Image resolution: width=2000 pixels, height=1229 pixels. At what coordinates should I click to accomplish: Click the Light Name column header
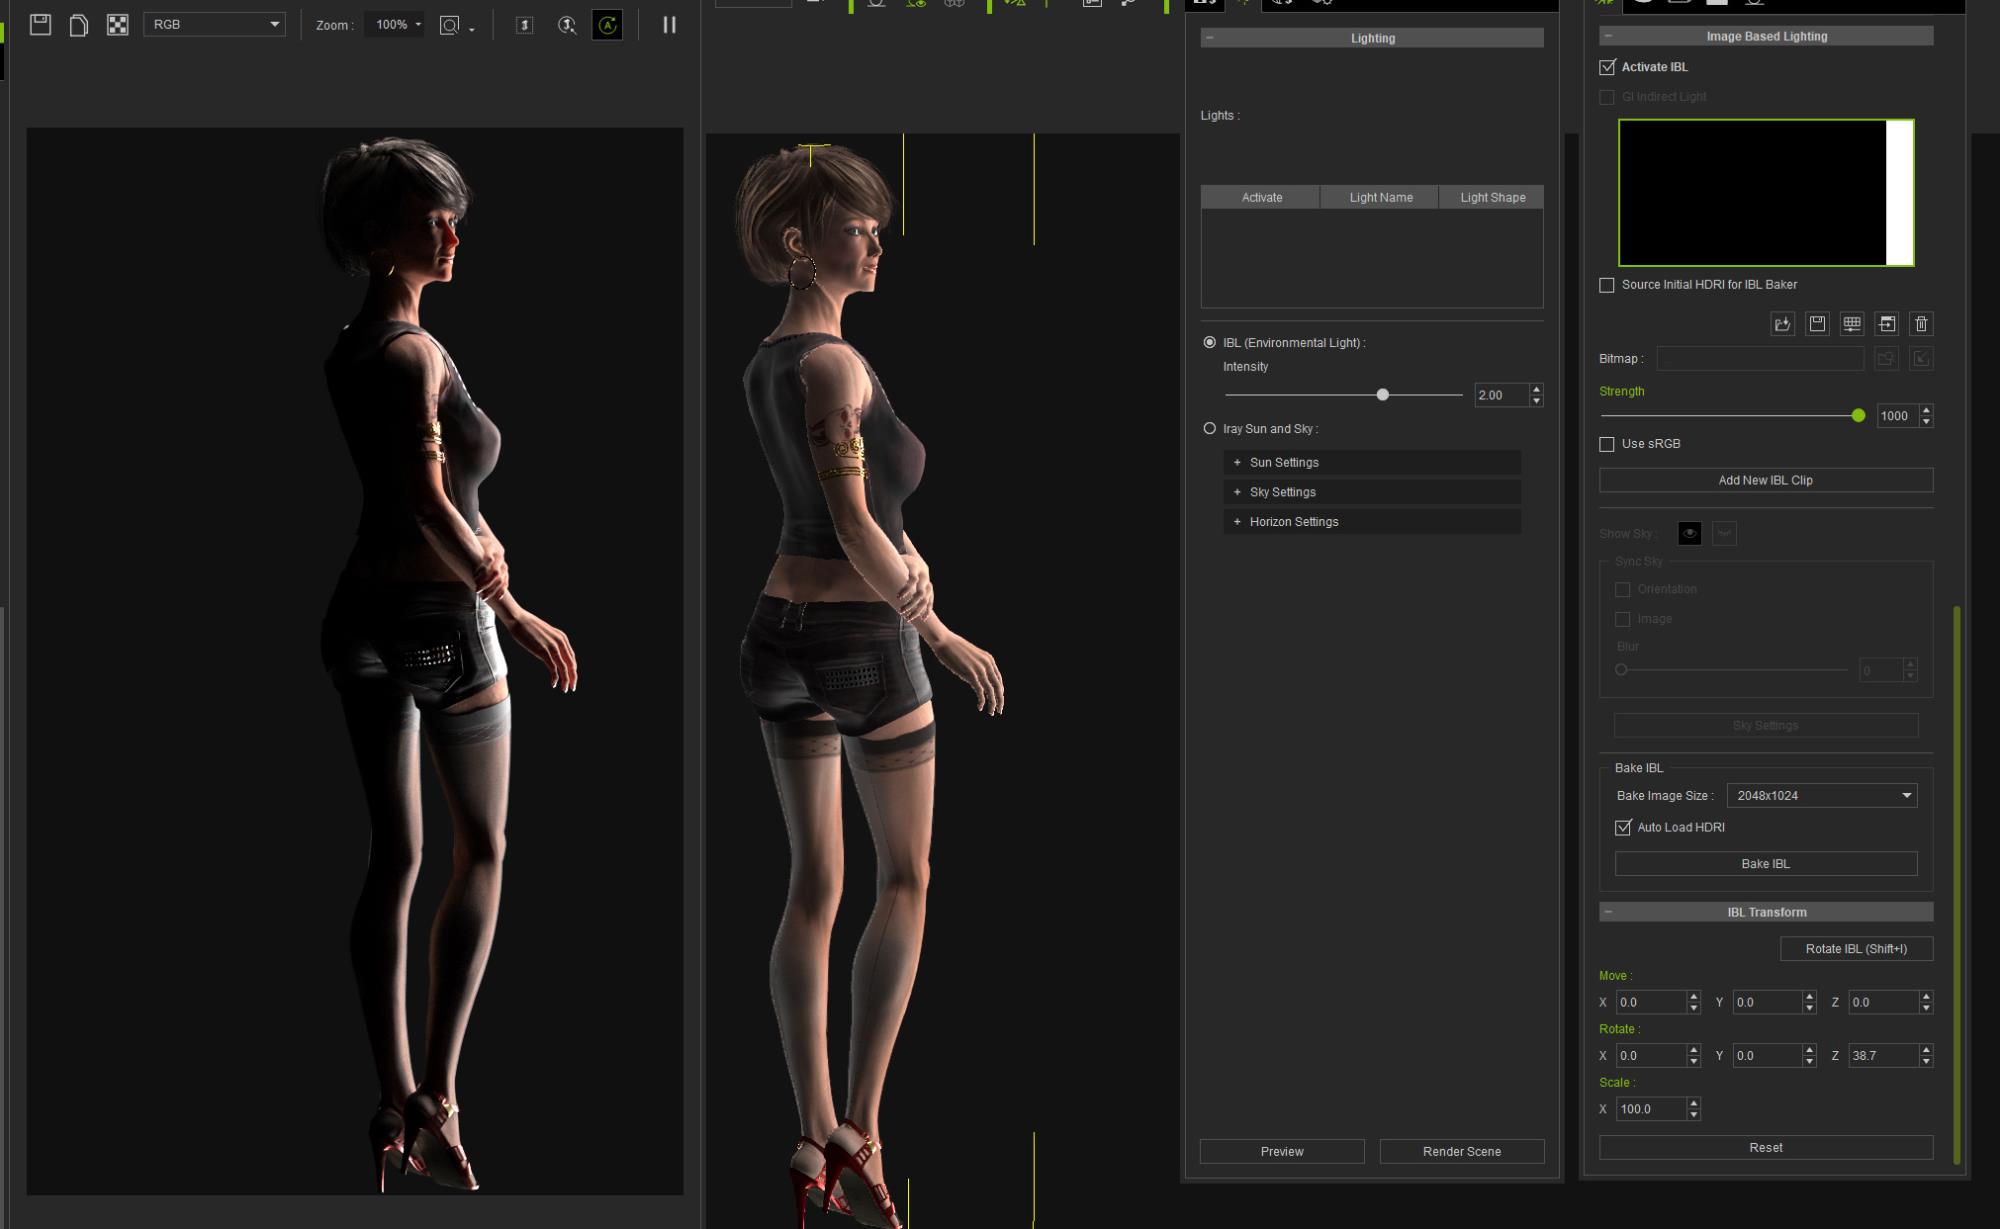(x=1380, y=197)
